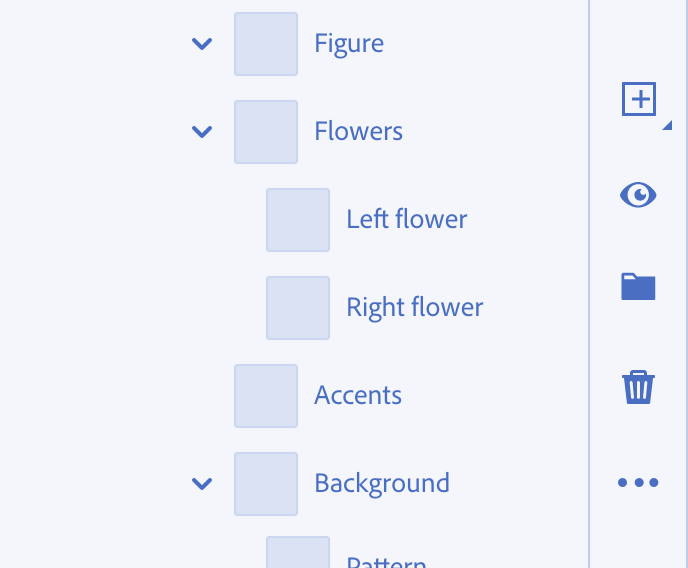The width and height of the screenshot is (688, 568).
Task: Collapse the Figure layer group
Action: click(x=202, y=44)
